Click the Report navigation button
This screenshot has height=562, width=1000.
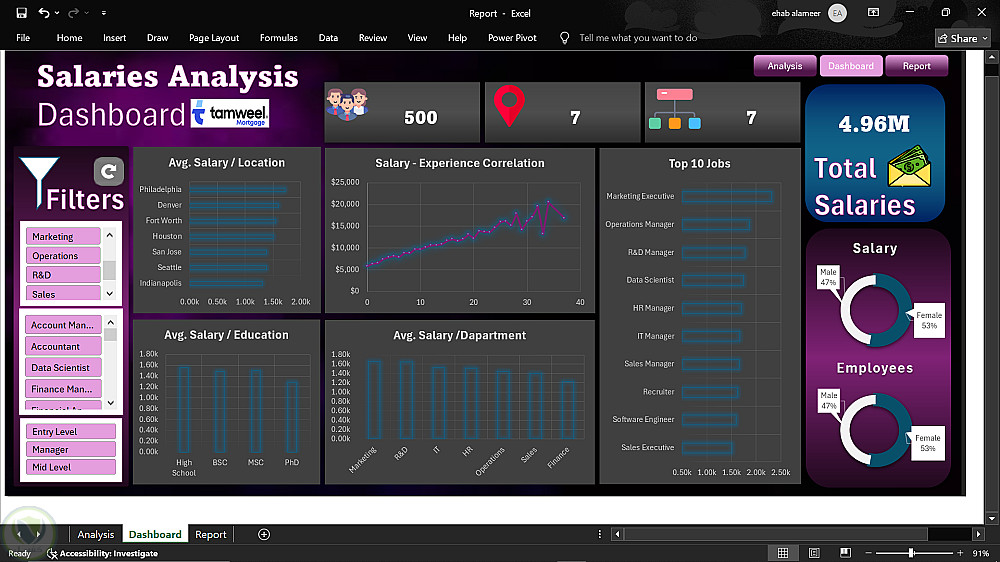(916, 66)
